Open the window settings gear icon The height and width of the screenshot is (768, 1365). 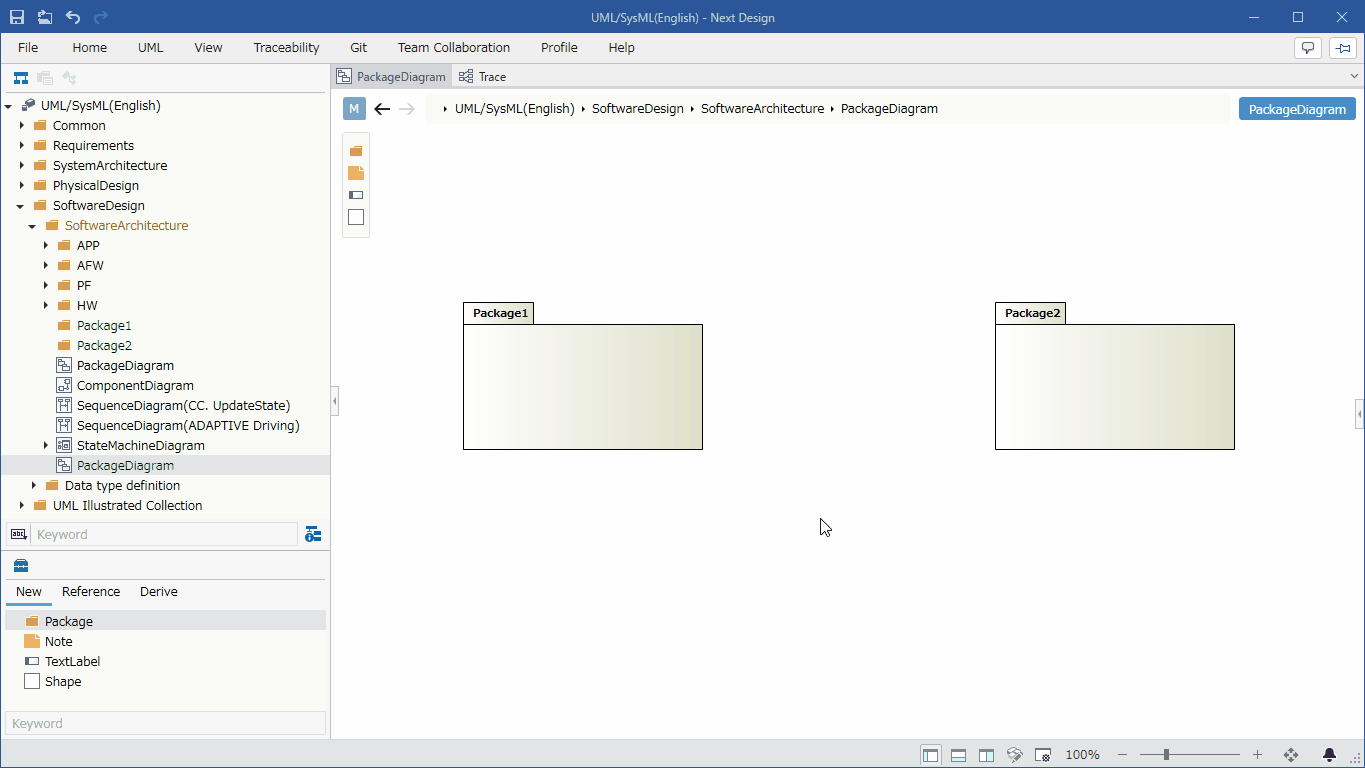[x=1042, y=755]
